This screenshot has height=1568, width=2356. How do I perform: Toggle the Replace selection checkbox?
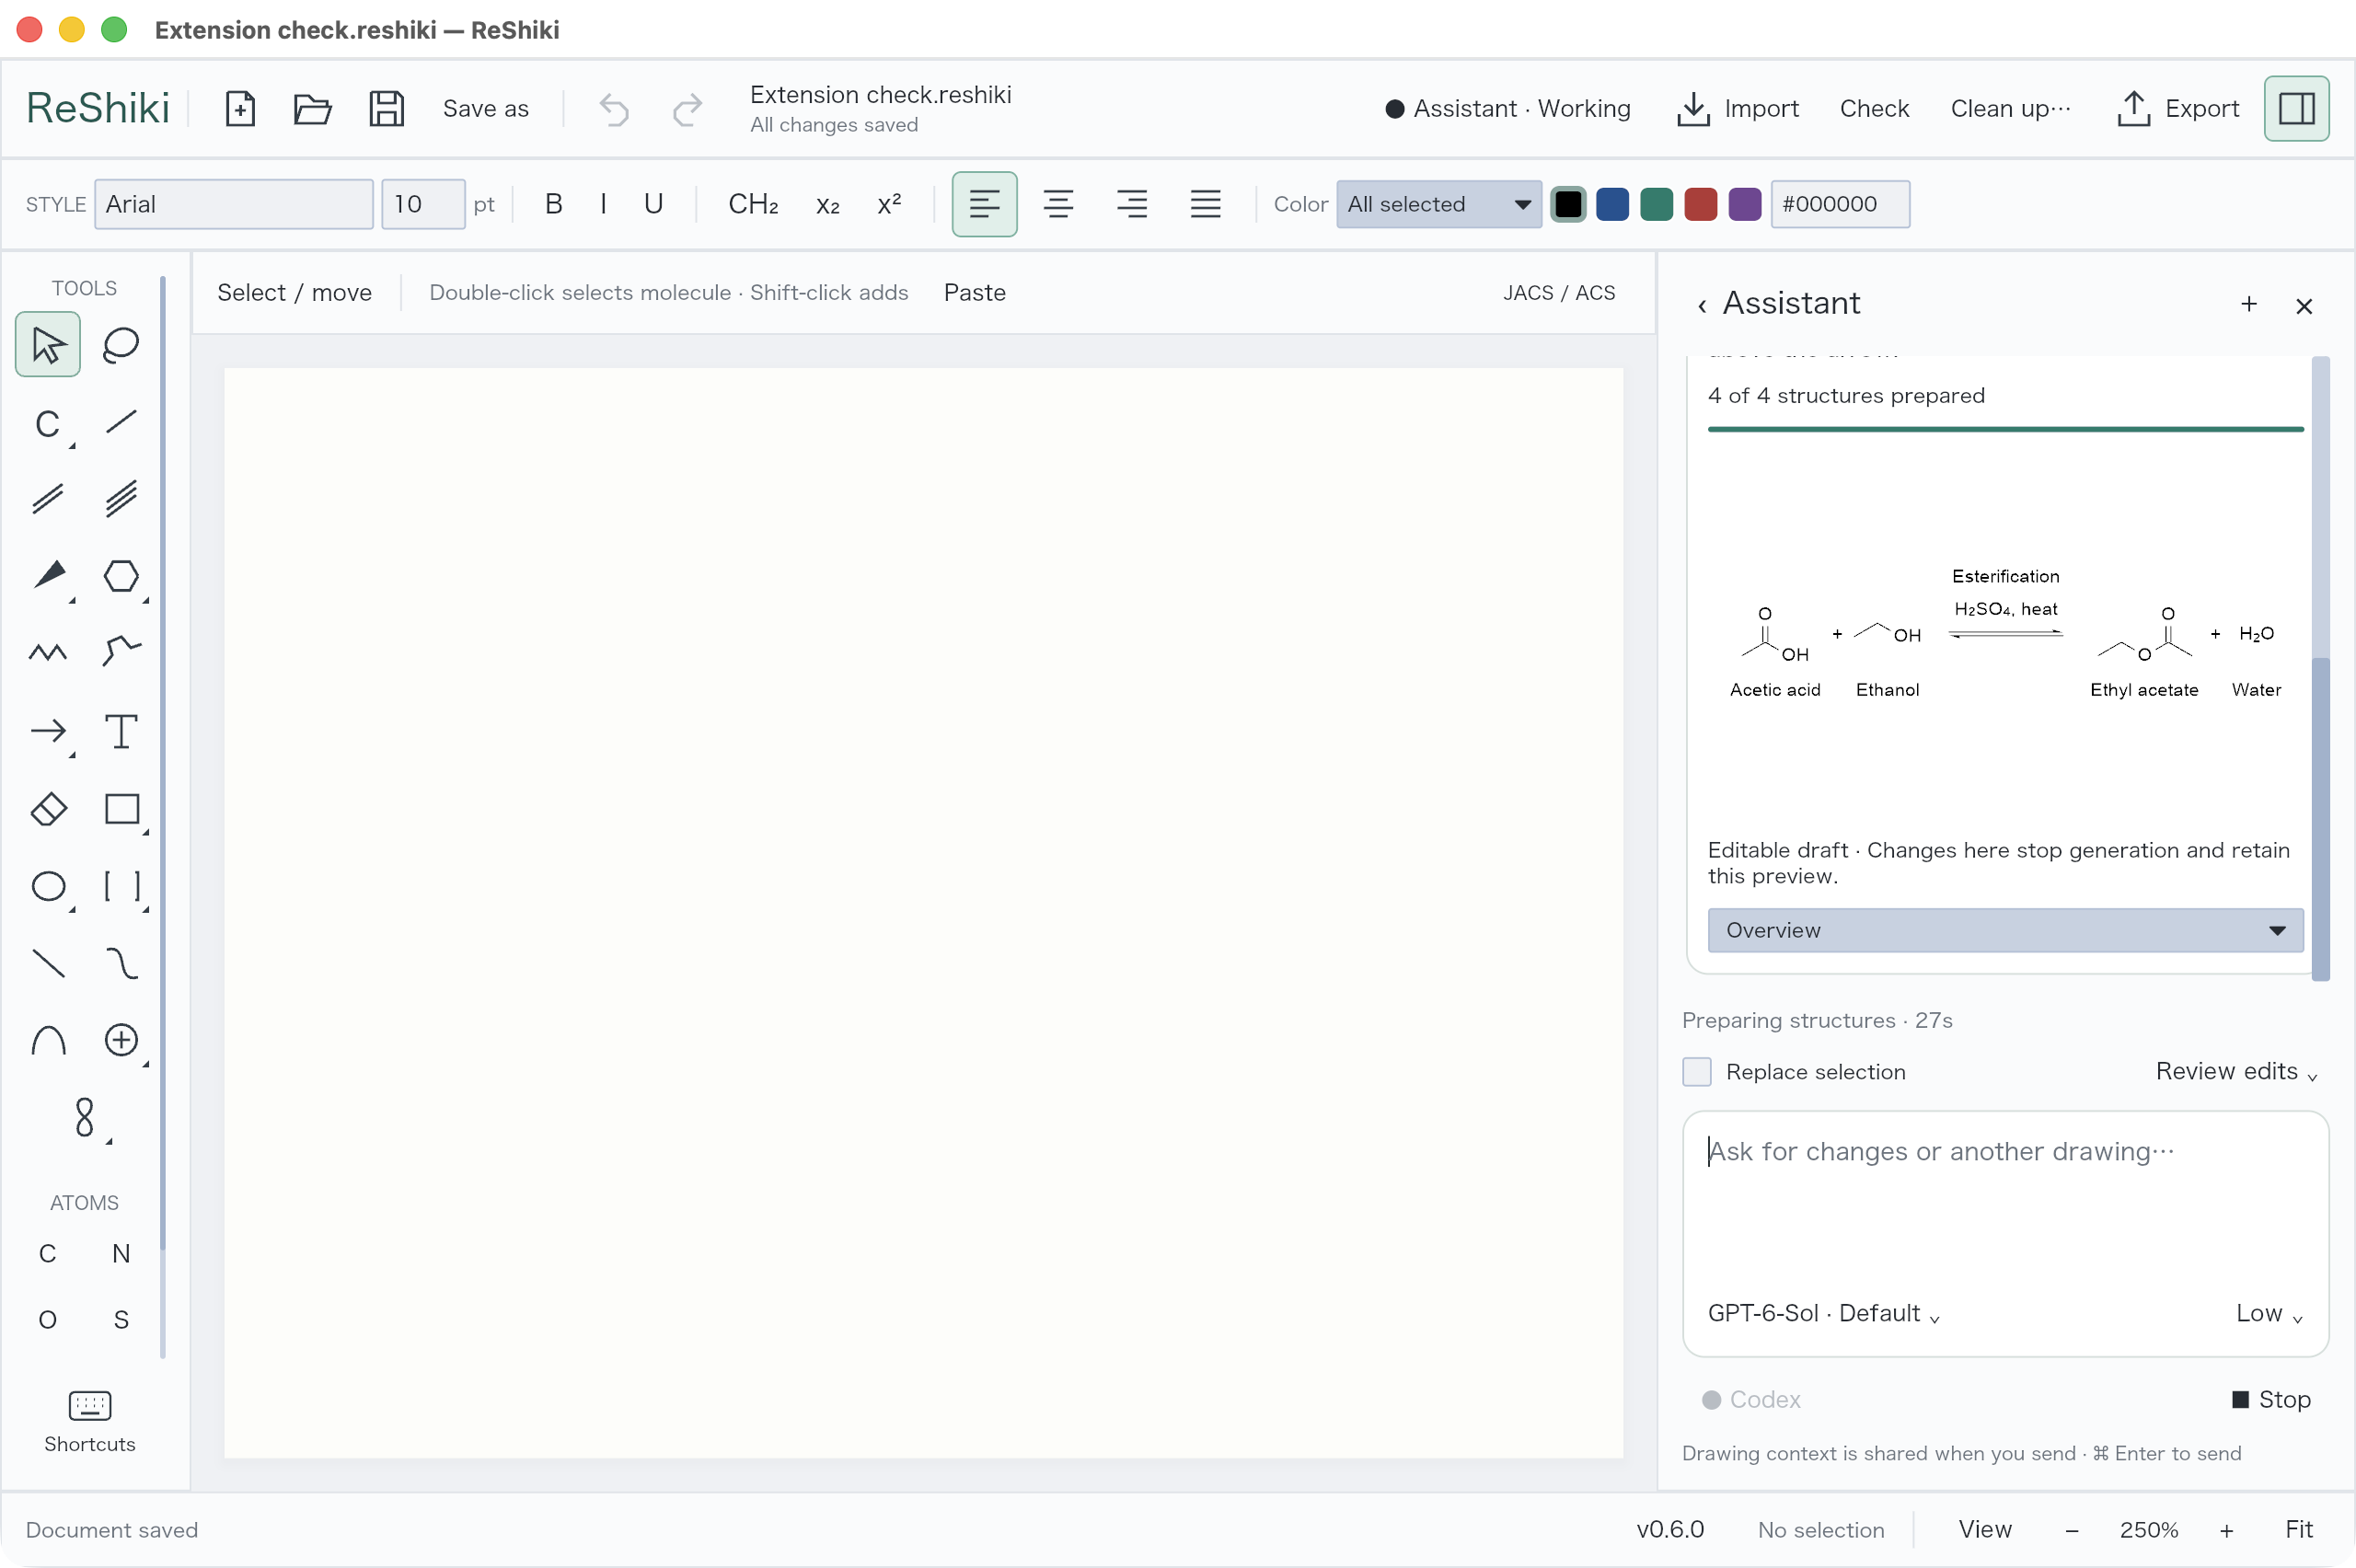coord(1697,1071)
